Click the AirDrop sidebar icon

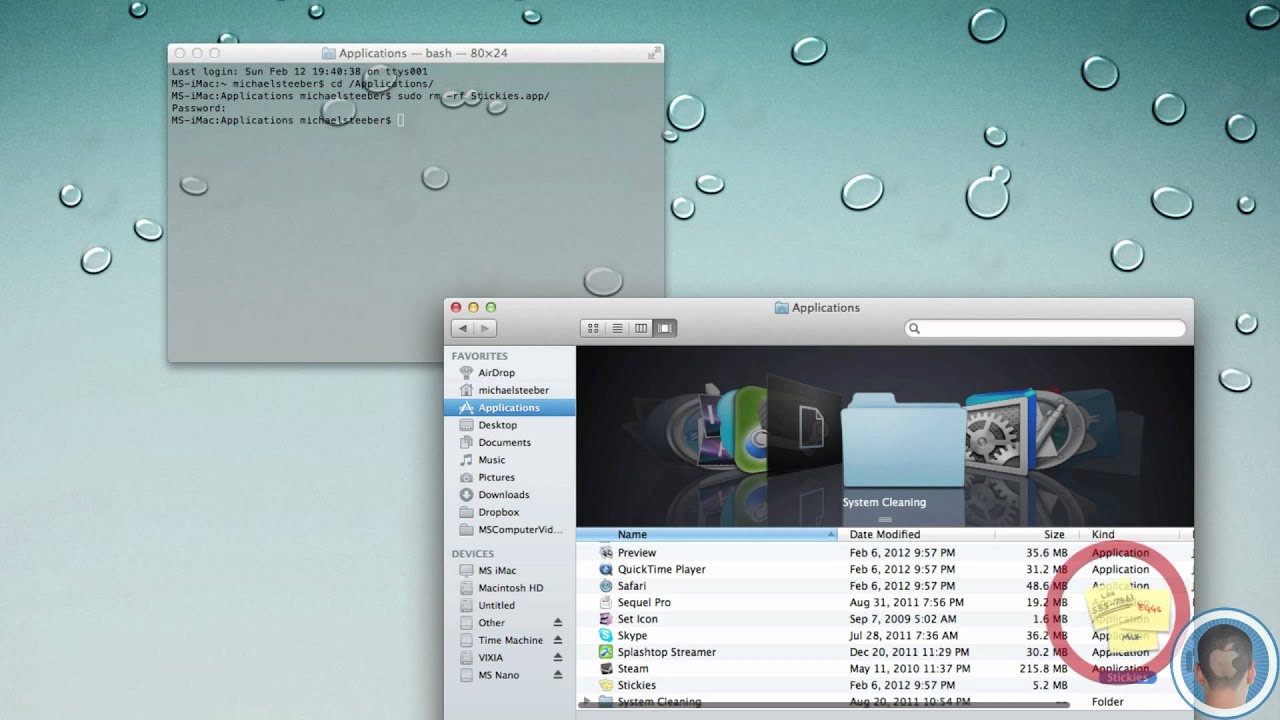(x=466, y=373)
